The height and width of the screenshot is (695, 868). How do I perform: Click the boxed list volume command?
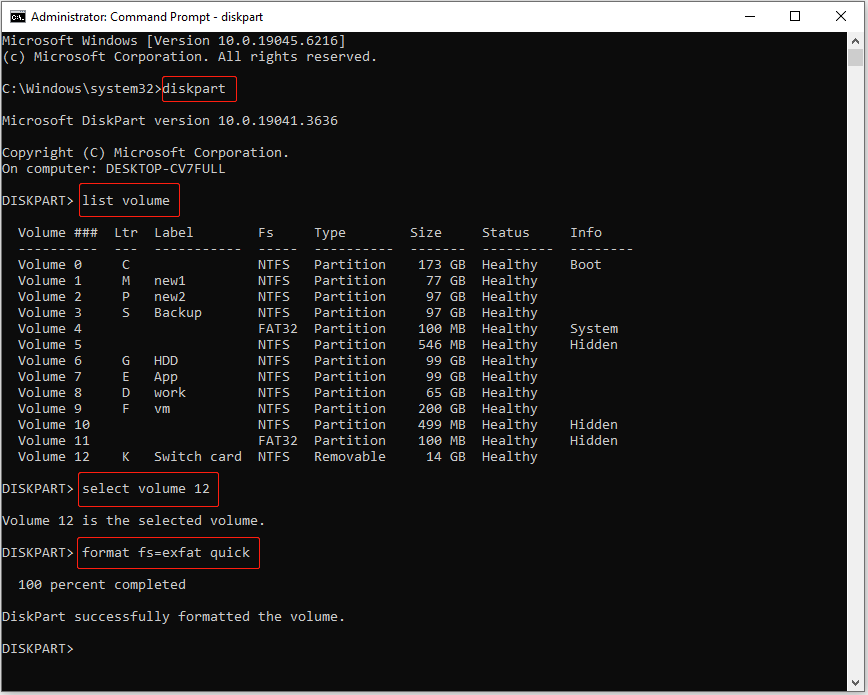(128, 200)
